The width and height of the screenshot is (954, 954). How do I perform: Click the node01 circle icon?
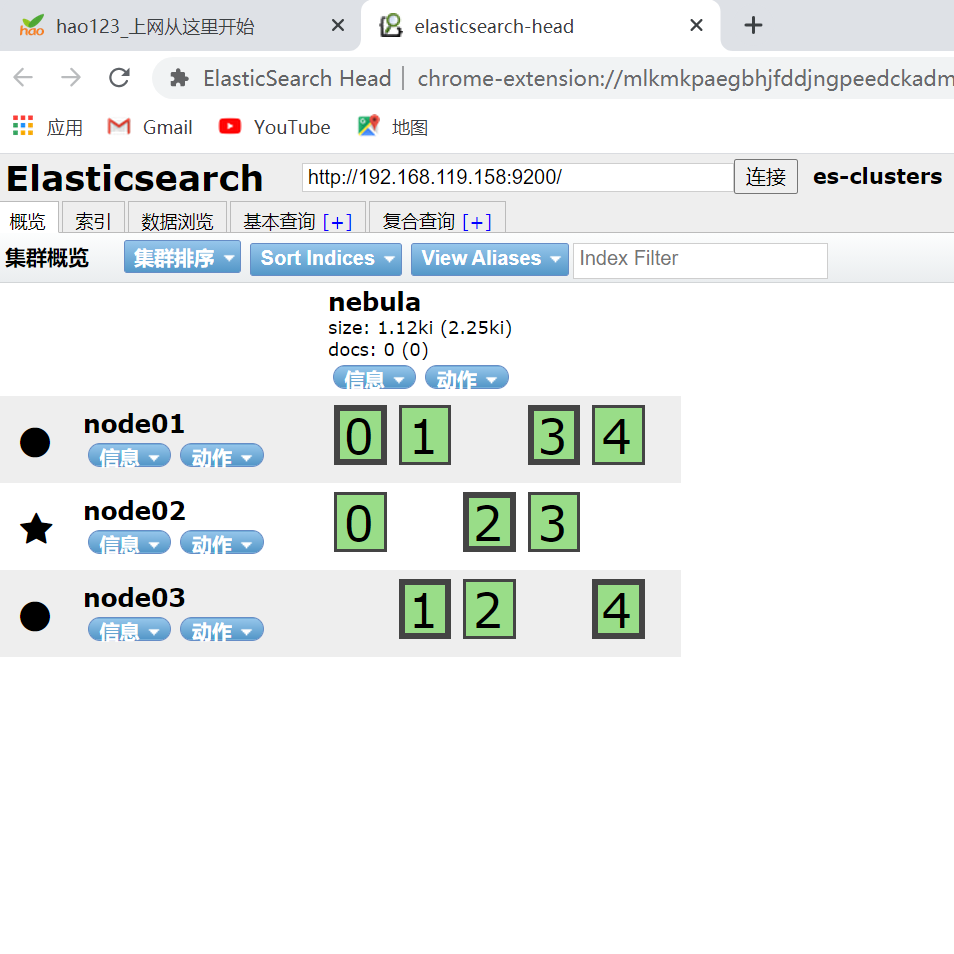(35, 442)
